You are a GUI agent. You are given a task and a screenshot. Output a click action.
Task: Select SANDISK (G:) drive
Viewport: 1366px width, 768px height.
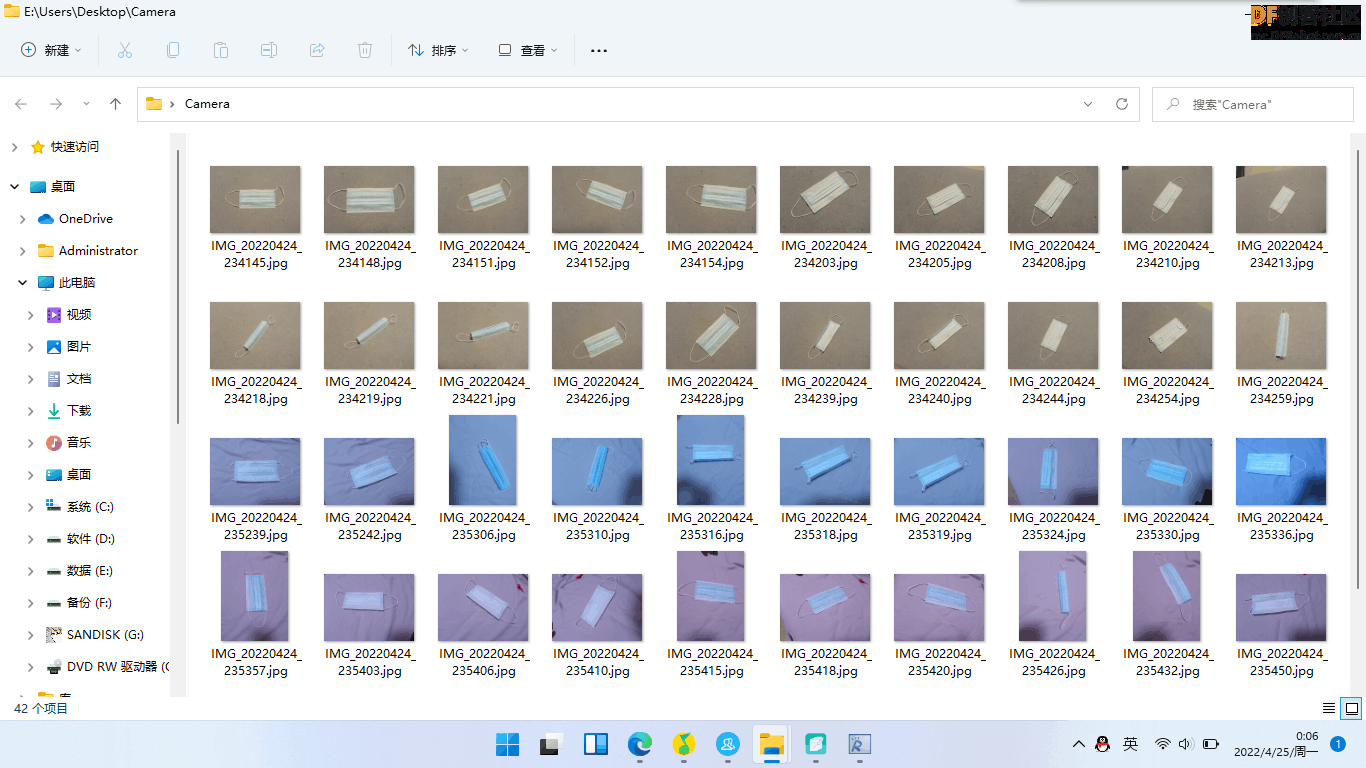point(105,635)
